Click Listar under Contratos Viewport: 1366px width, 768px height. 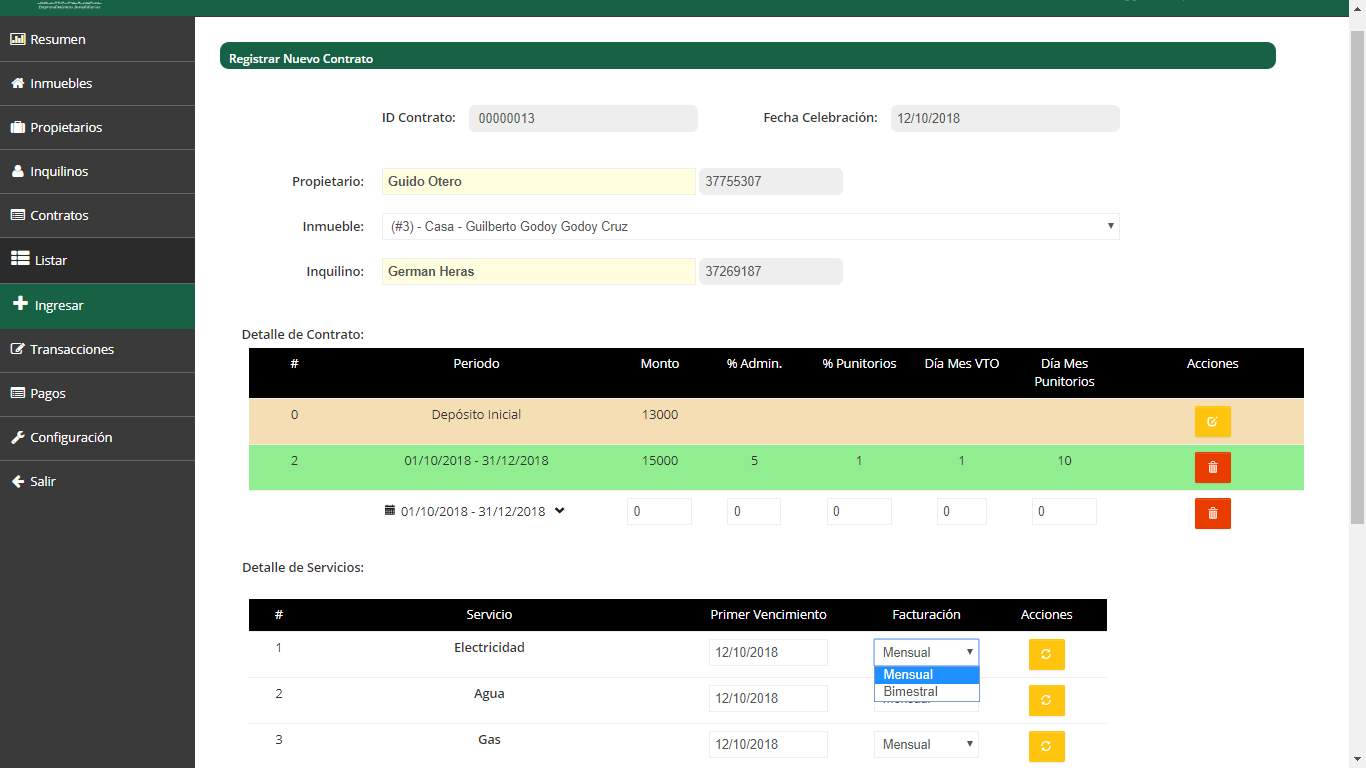(51, 261)
